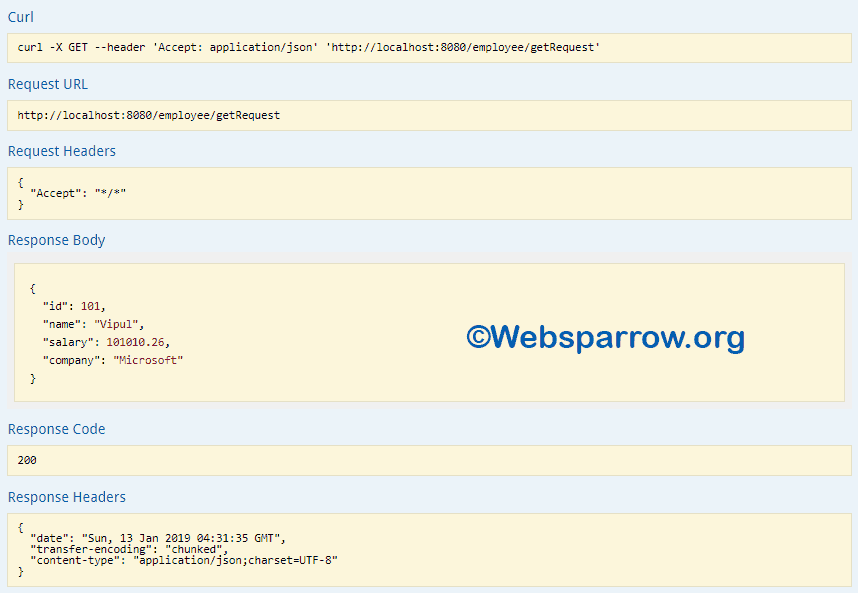Click the Curl section heading
Image resolution: width=858 pixels, height=593 pixels.
pyautogui.click(x=21, y=17)
